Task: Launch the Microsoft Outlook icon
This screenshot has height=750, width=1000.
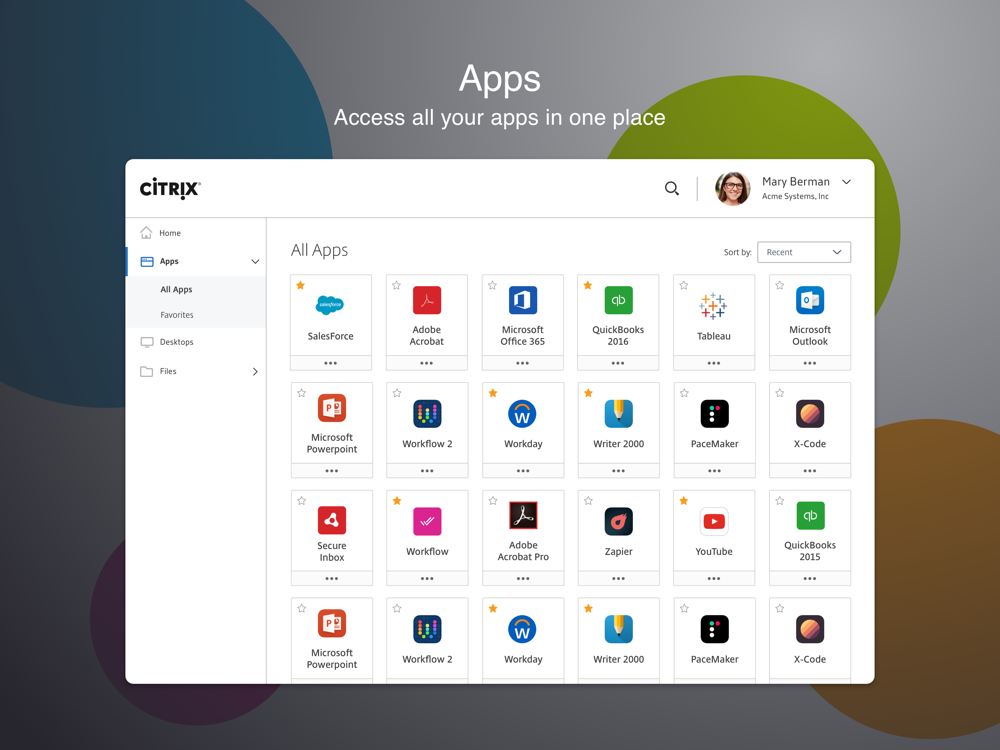Action: click(810, 300)
